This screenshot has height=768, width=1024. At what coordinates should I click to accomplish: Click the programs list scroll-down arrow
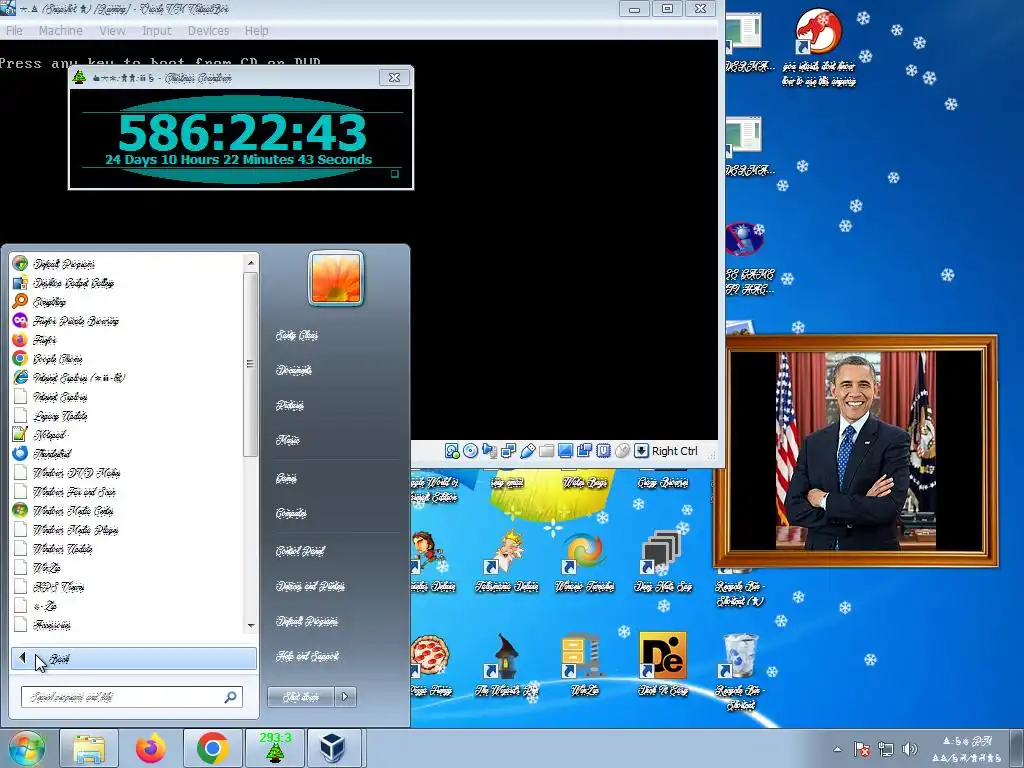click(251, 626)
